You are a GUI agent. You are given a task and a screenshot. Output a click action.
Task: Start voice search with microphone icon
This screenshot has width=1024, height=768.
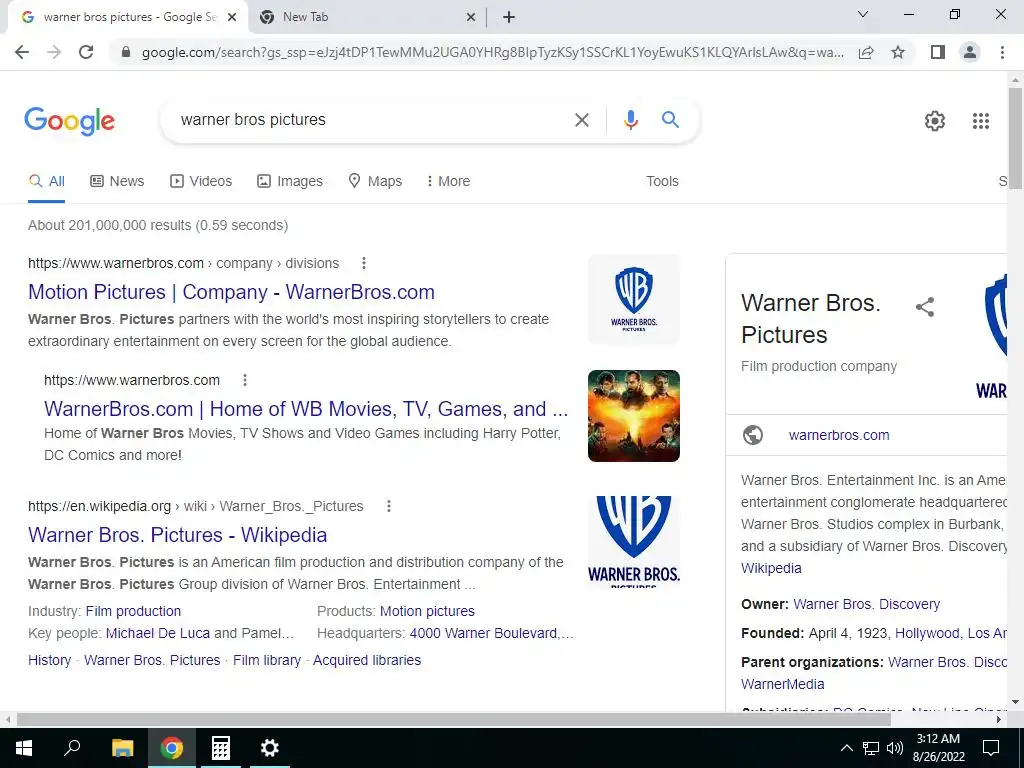click(630, 120)
